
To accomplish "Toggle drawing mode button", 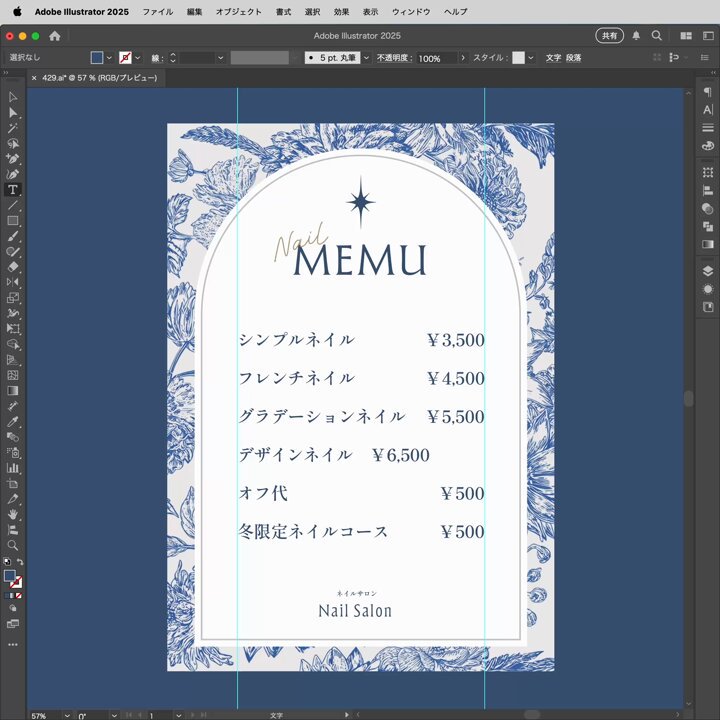I will [x=12, y=608].
